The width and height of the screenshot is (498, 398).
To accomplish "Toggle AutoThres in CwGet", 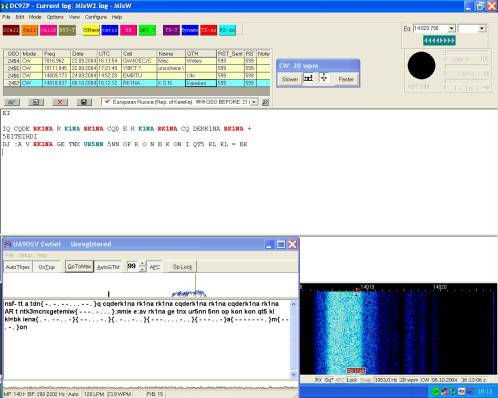I will (x=18, y=267).
